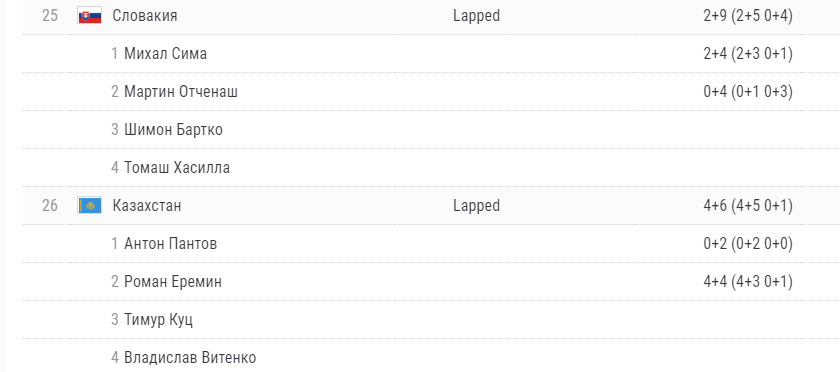The image size is (840, 372).
Task: Select athlete Роман Еремин
Action: point(173,281)
